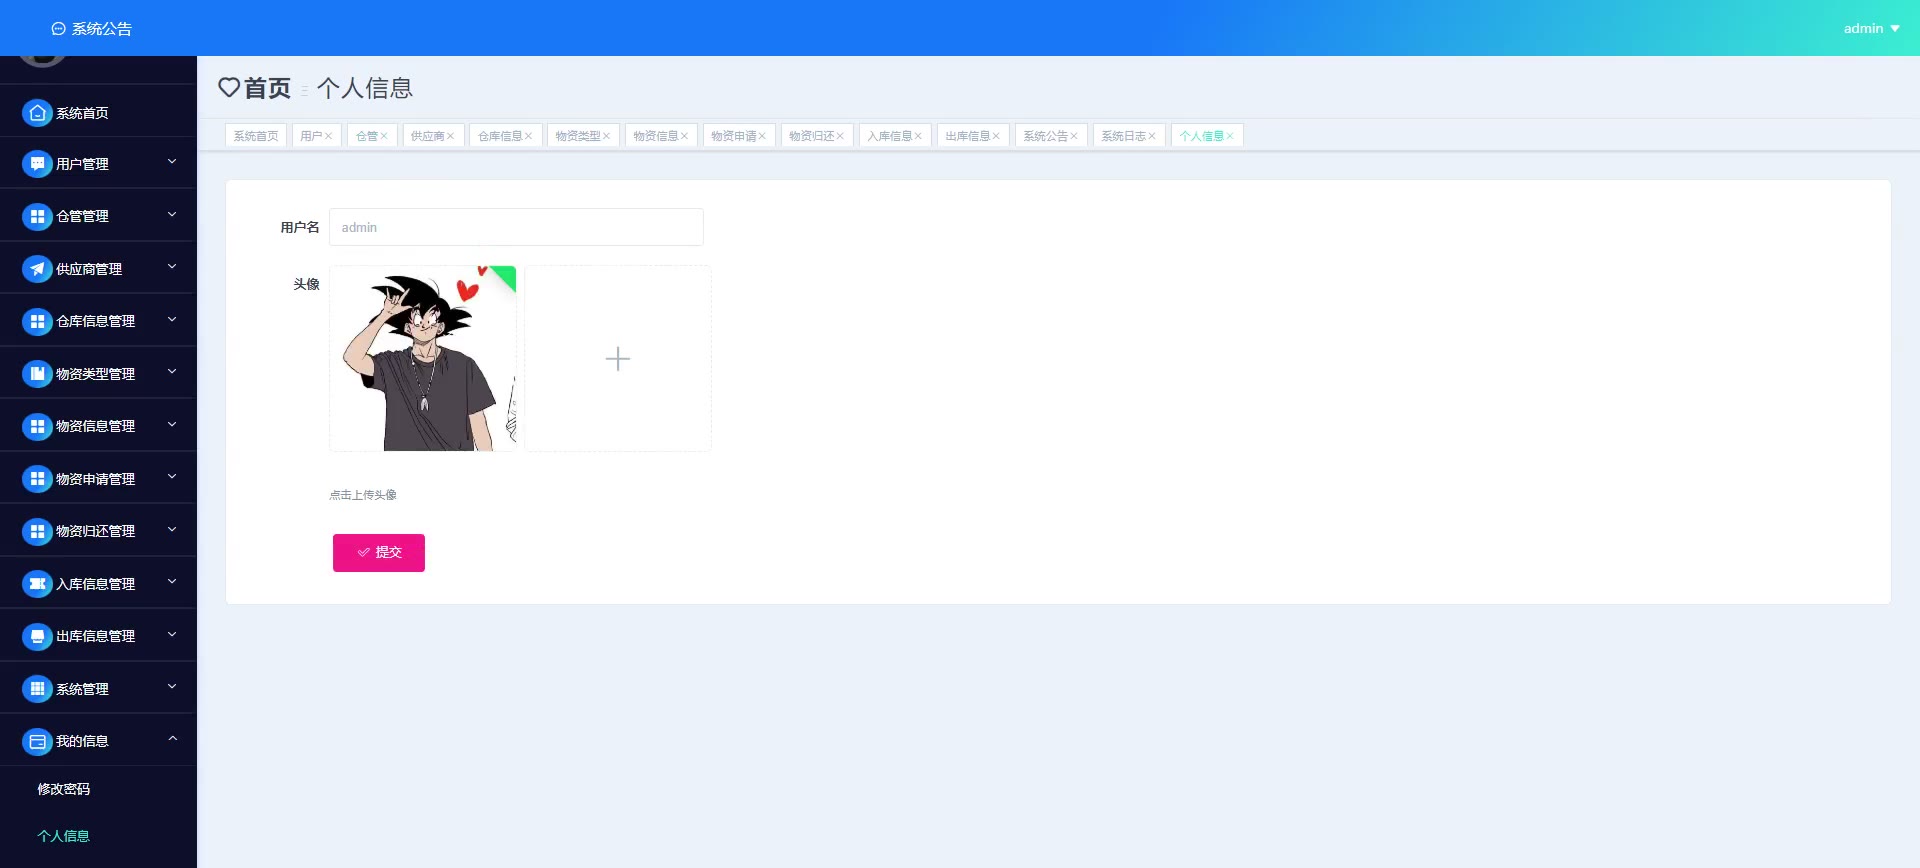
Task: Close the 物资信息 tab
Action: point(684,136)
